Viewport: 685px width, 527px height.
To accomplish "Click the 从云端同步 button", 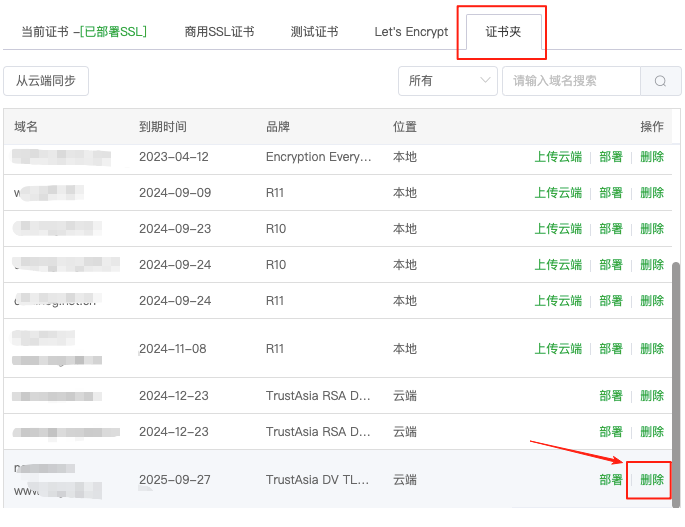I will (46, 81).
